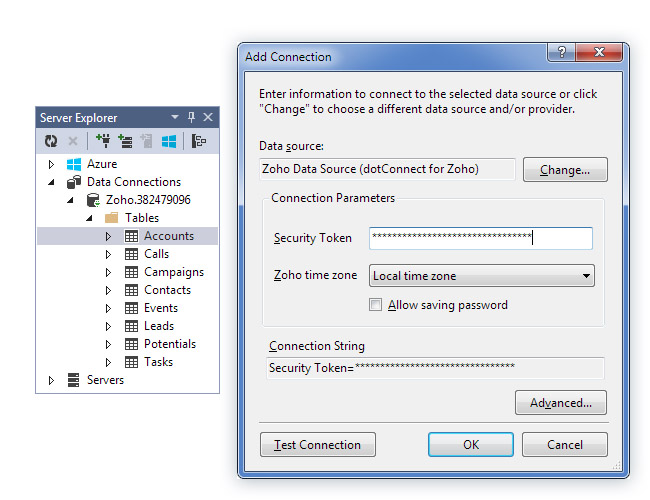This screenshot has width=650, height=500.
Task: Select the Events table label
Action: point(161,308)
